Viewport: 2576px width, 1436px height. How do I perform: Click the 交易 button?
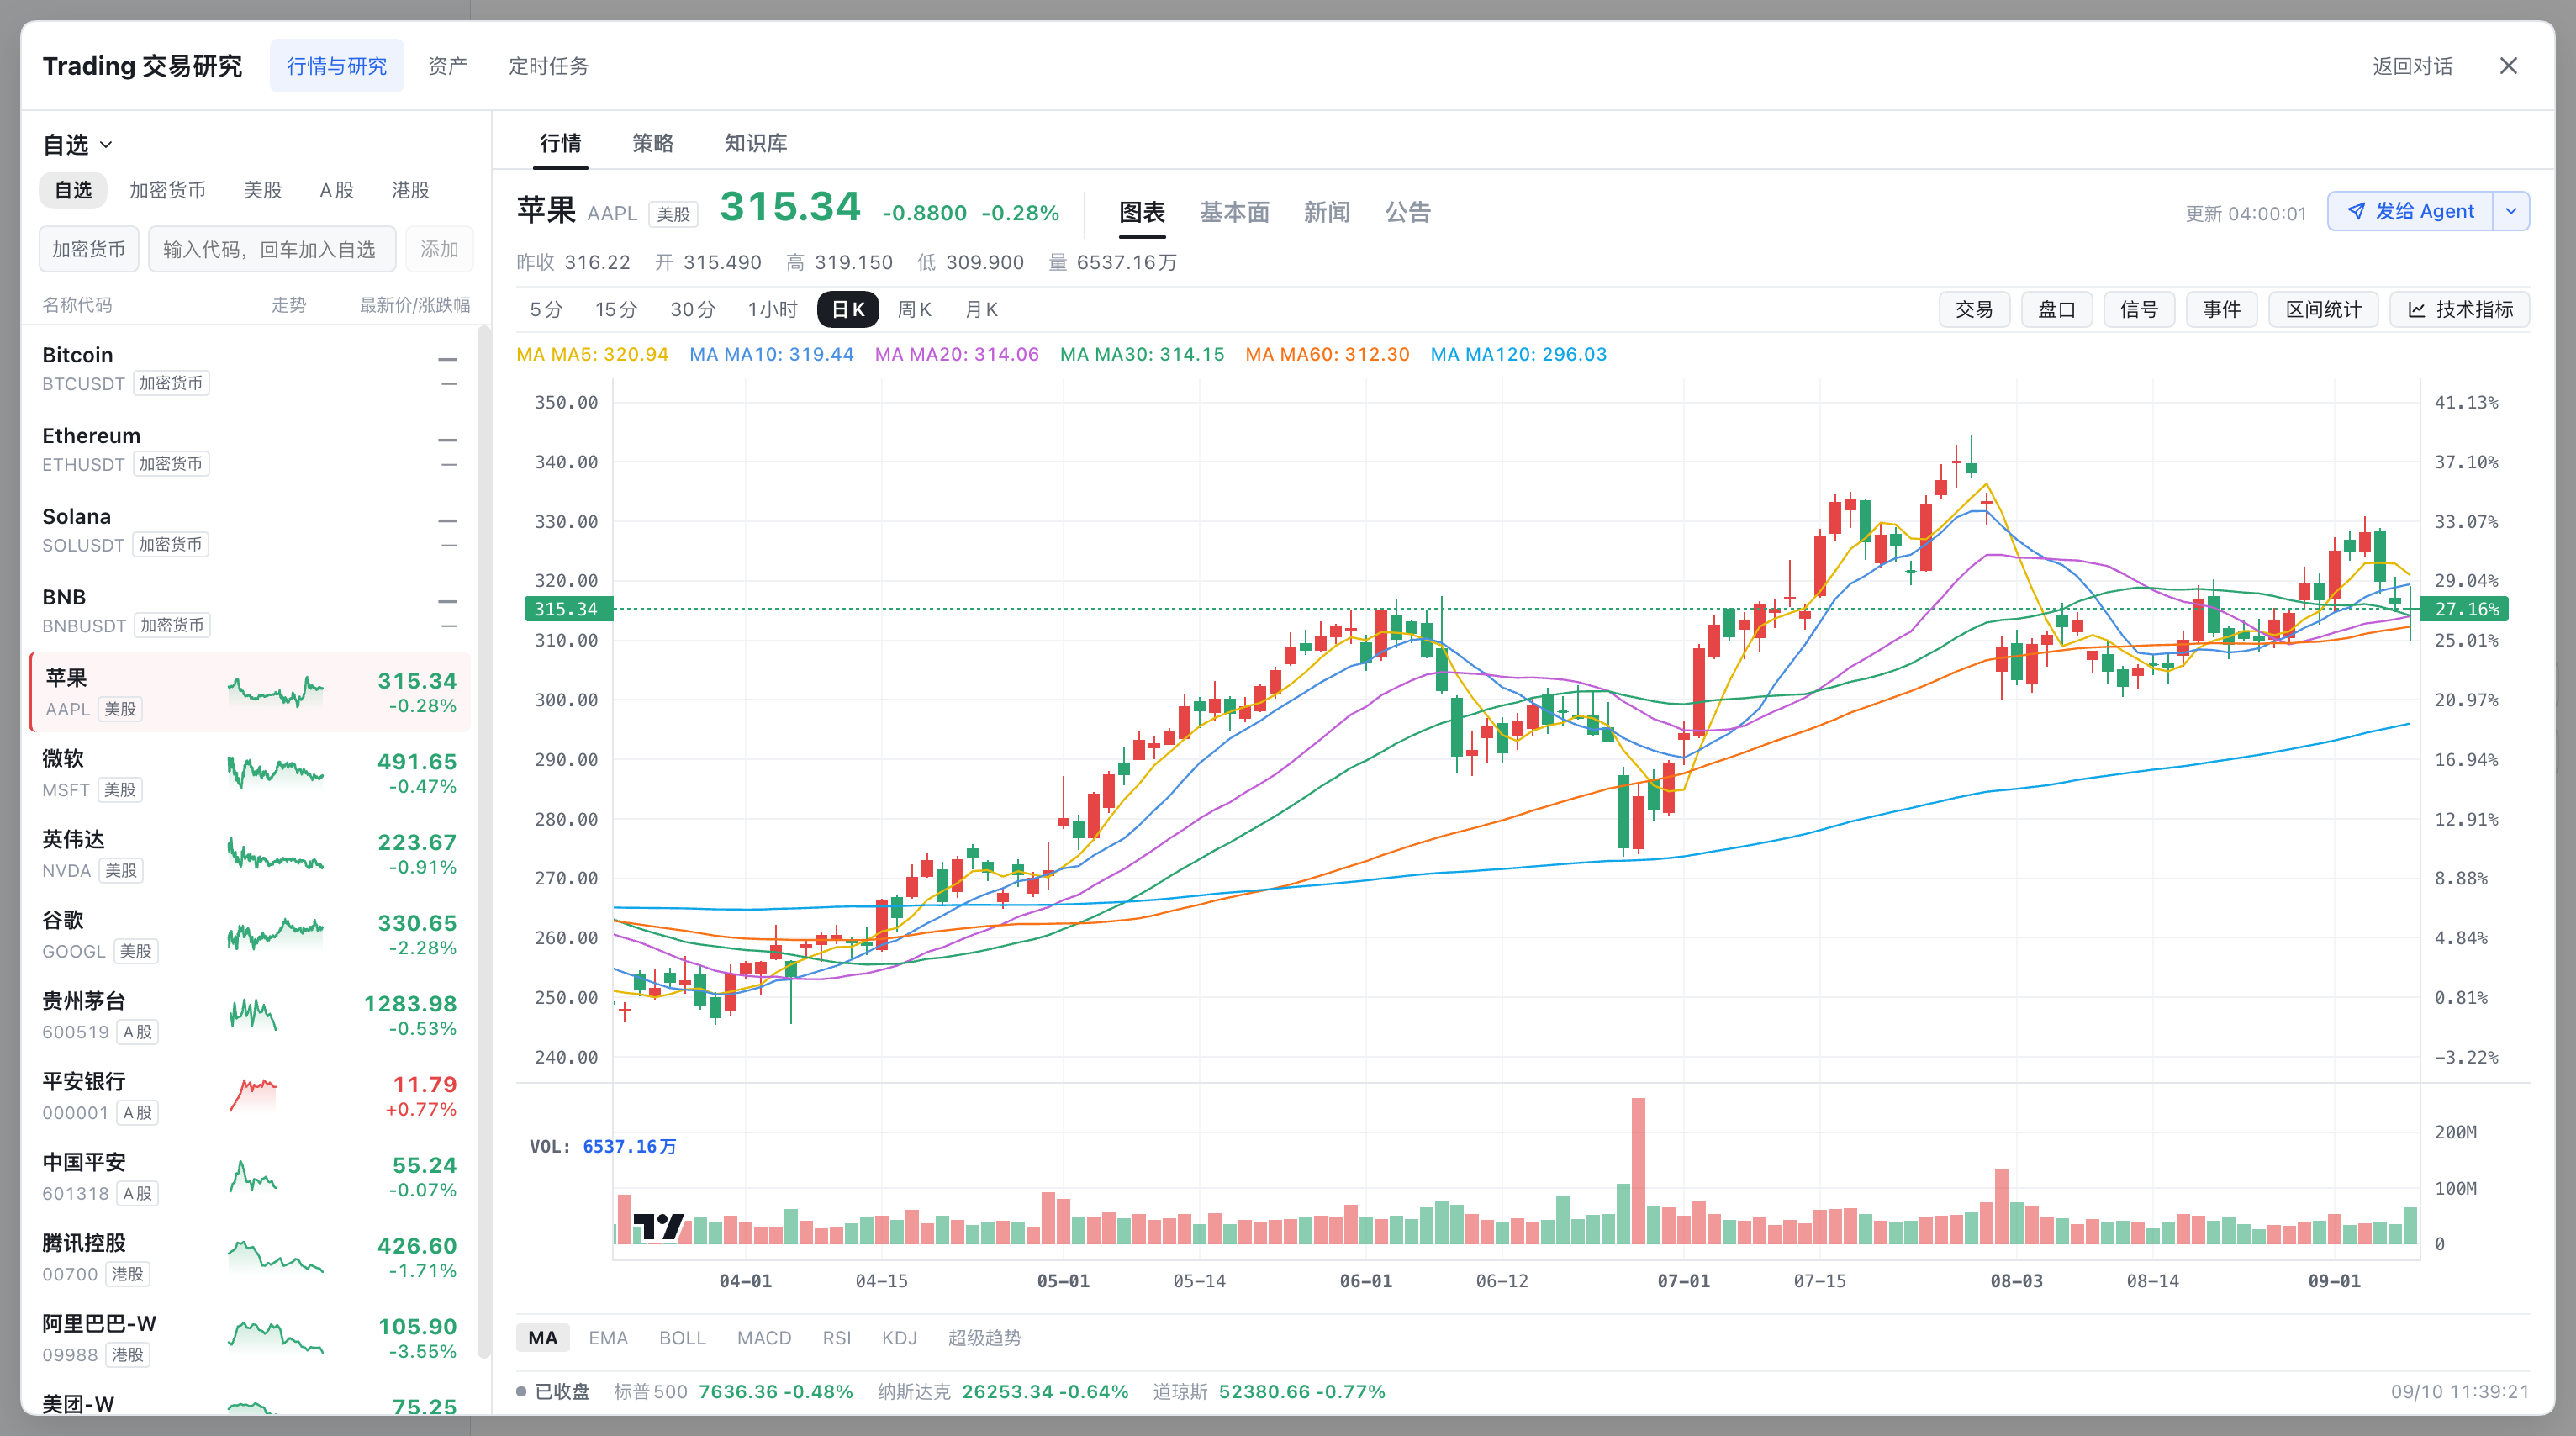(x=1974, y=310)
